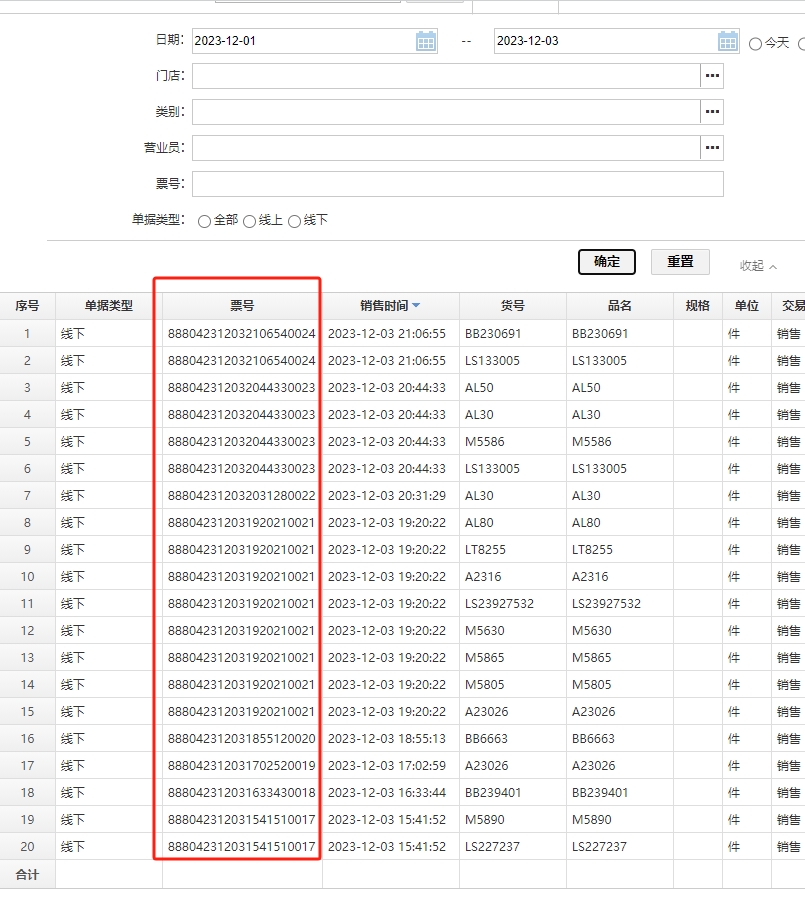805x897 pixels.
Task: Select row 1 product name BB230691
Action: coord(600,334)
